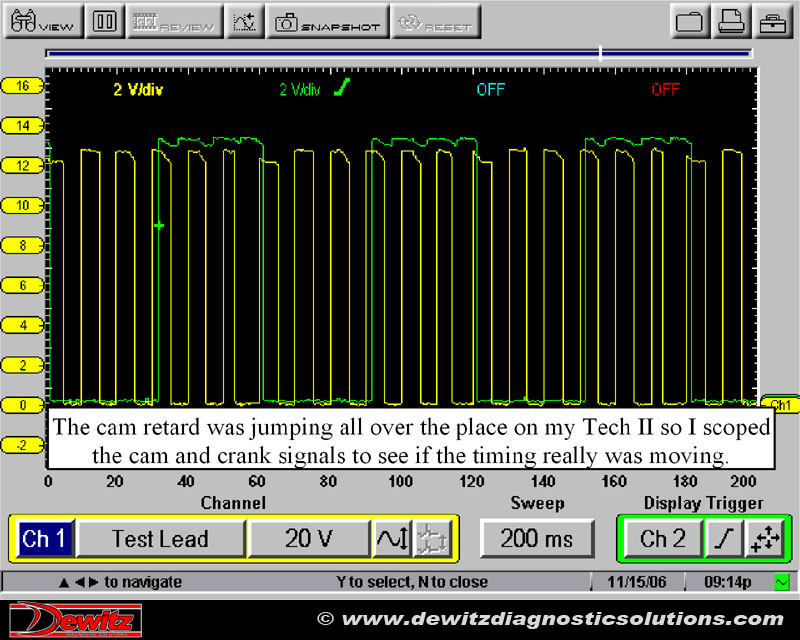The image size is (800, 640).
Task: Open the 20 V scale selector
Action: click(307, 538)
